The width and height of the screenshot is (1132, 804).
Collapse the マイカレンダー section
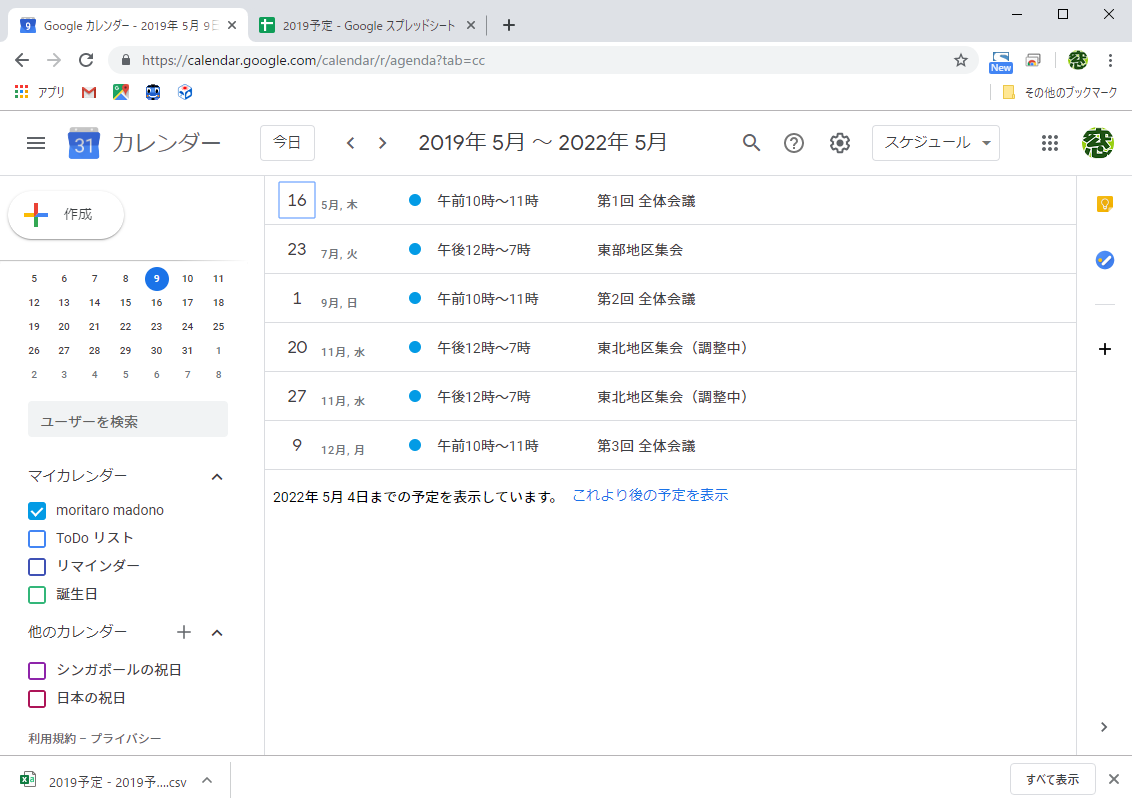pyautogui.click(x=217, y=476)
